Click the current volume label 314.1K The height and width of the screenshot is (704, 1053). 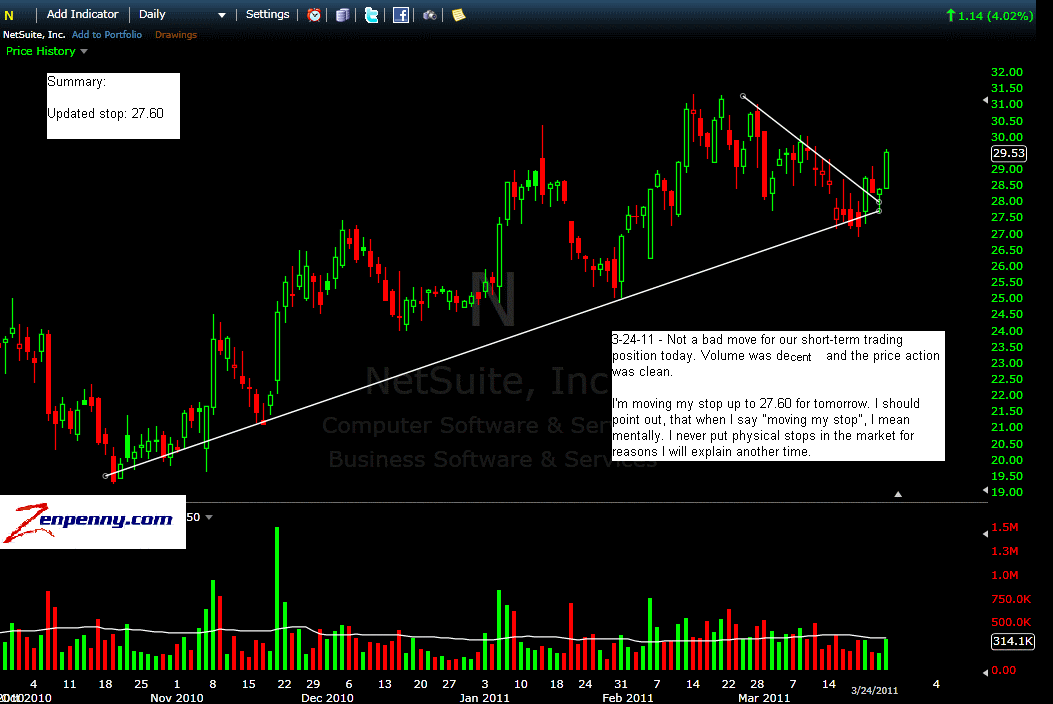pyautogui.click(x=1013, y=642)
